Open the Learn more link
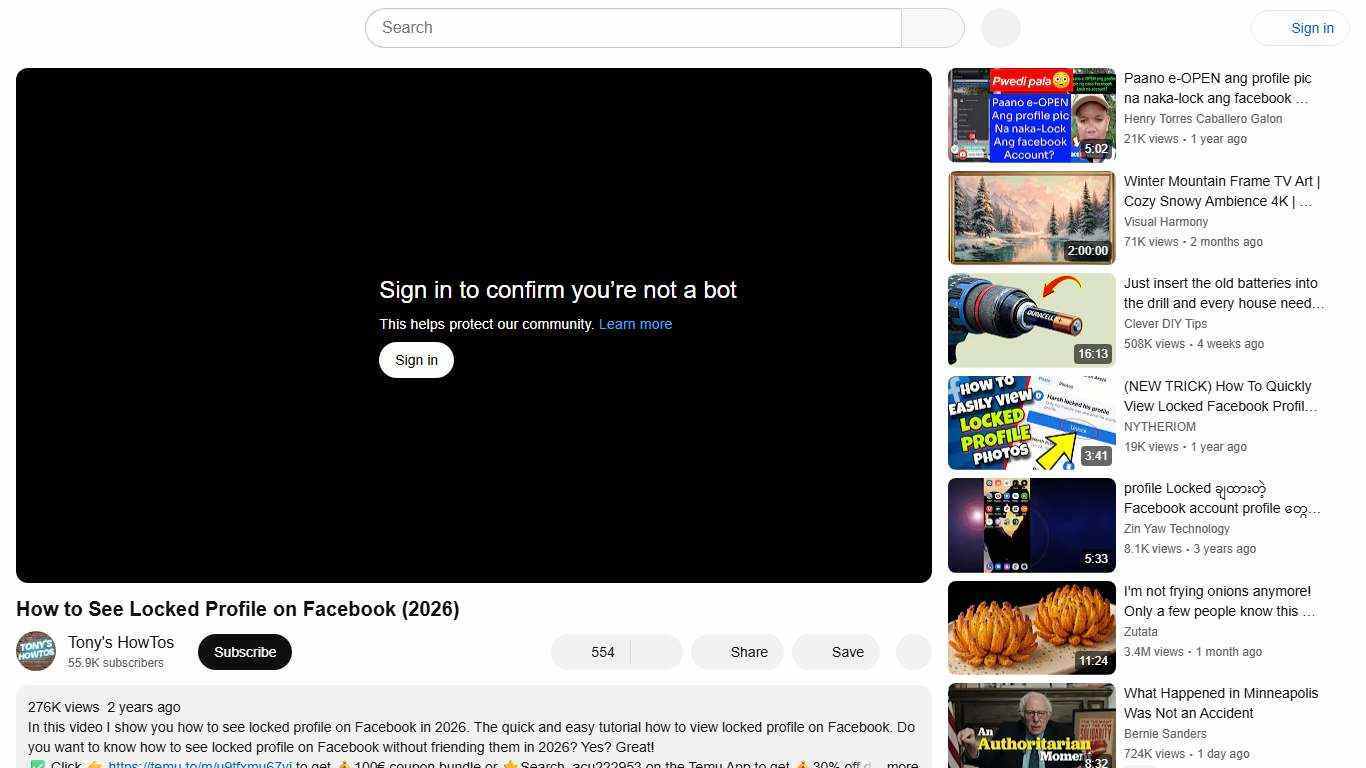 (635, 323)
